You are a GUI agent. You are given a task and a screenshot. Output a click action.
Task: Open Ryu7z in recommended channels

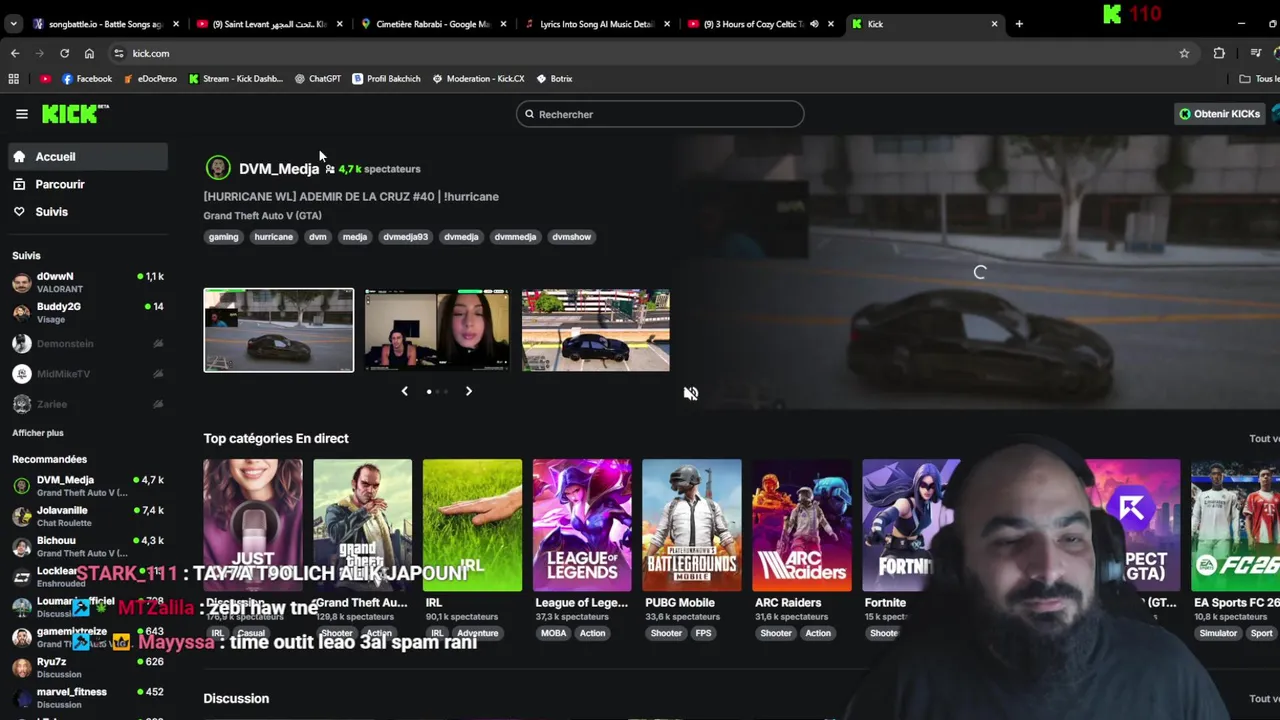pyautogui.click(x=88, y=667)
